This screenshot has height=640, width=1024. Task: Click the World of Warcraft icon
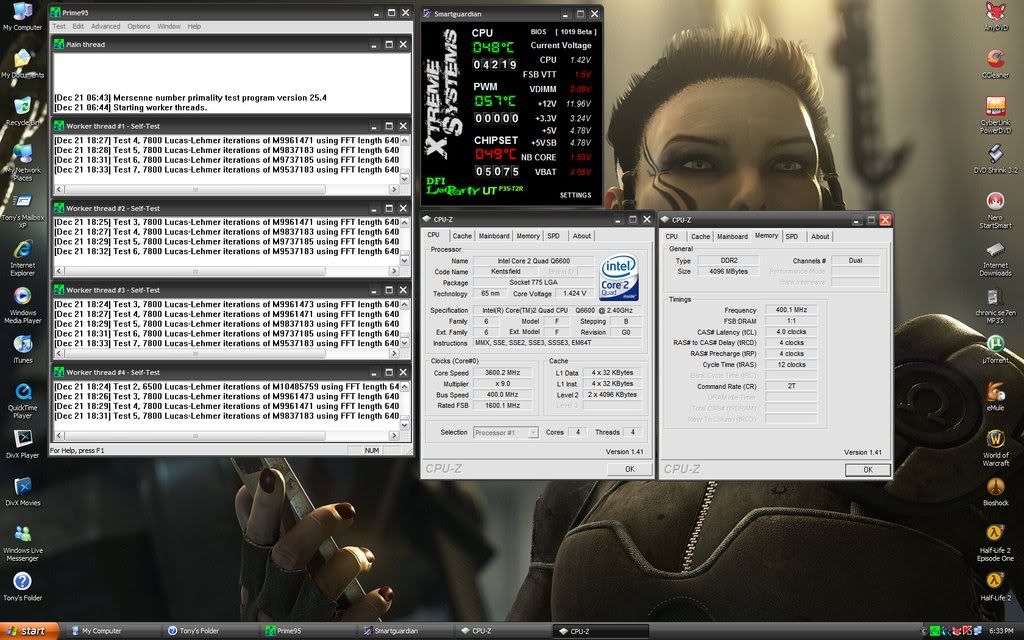coord(995,448)
